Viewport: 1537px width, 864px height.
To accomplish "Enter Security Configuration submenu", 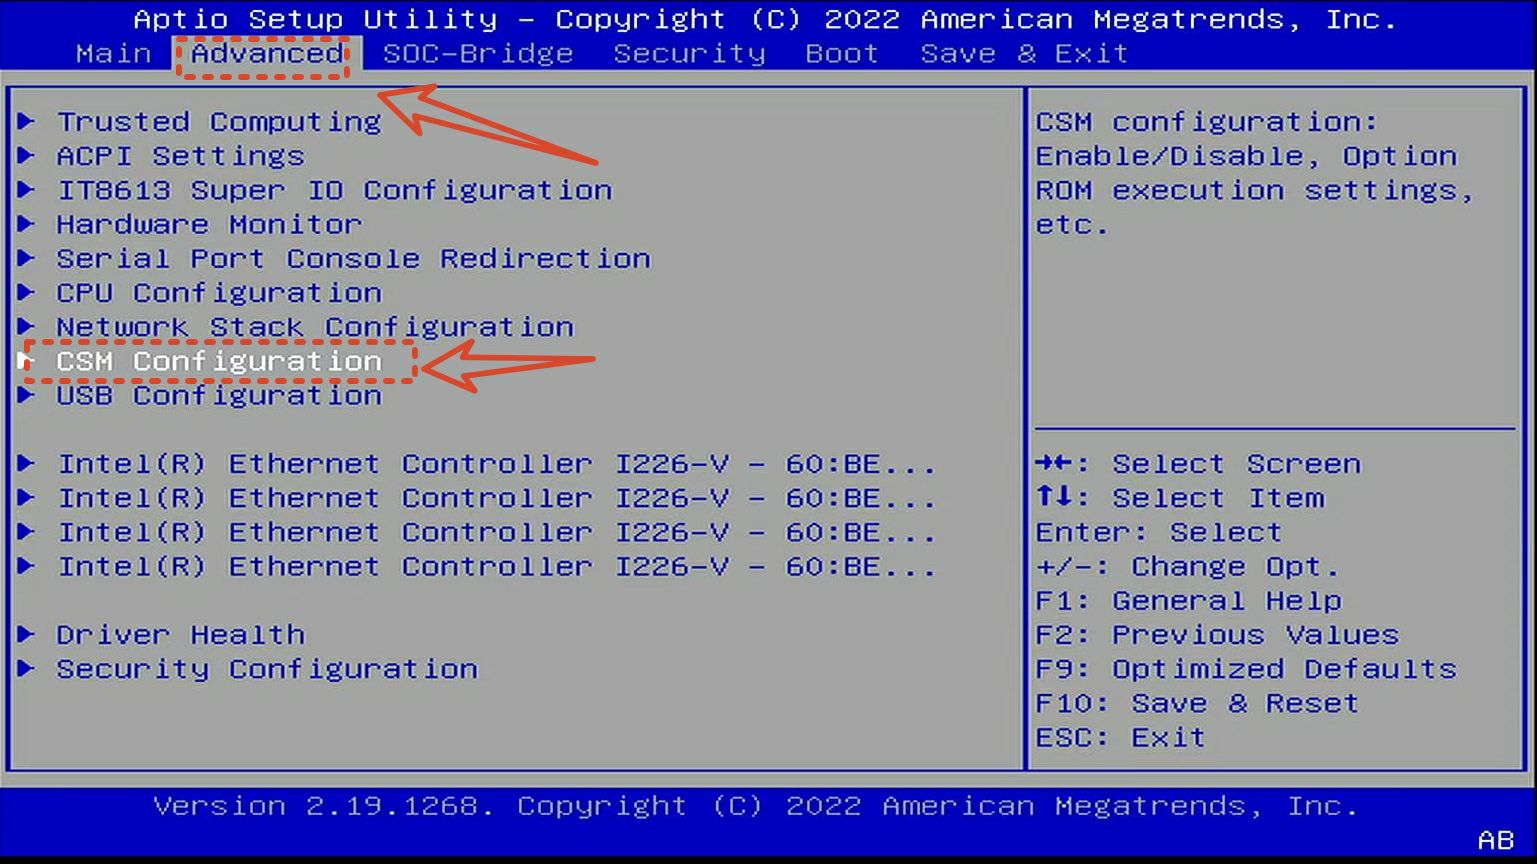I will pyautogui.click(x=266, y=669).
